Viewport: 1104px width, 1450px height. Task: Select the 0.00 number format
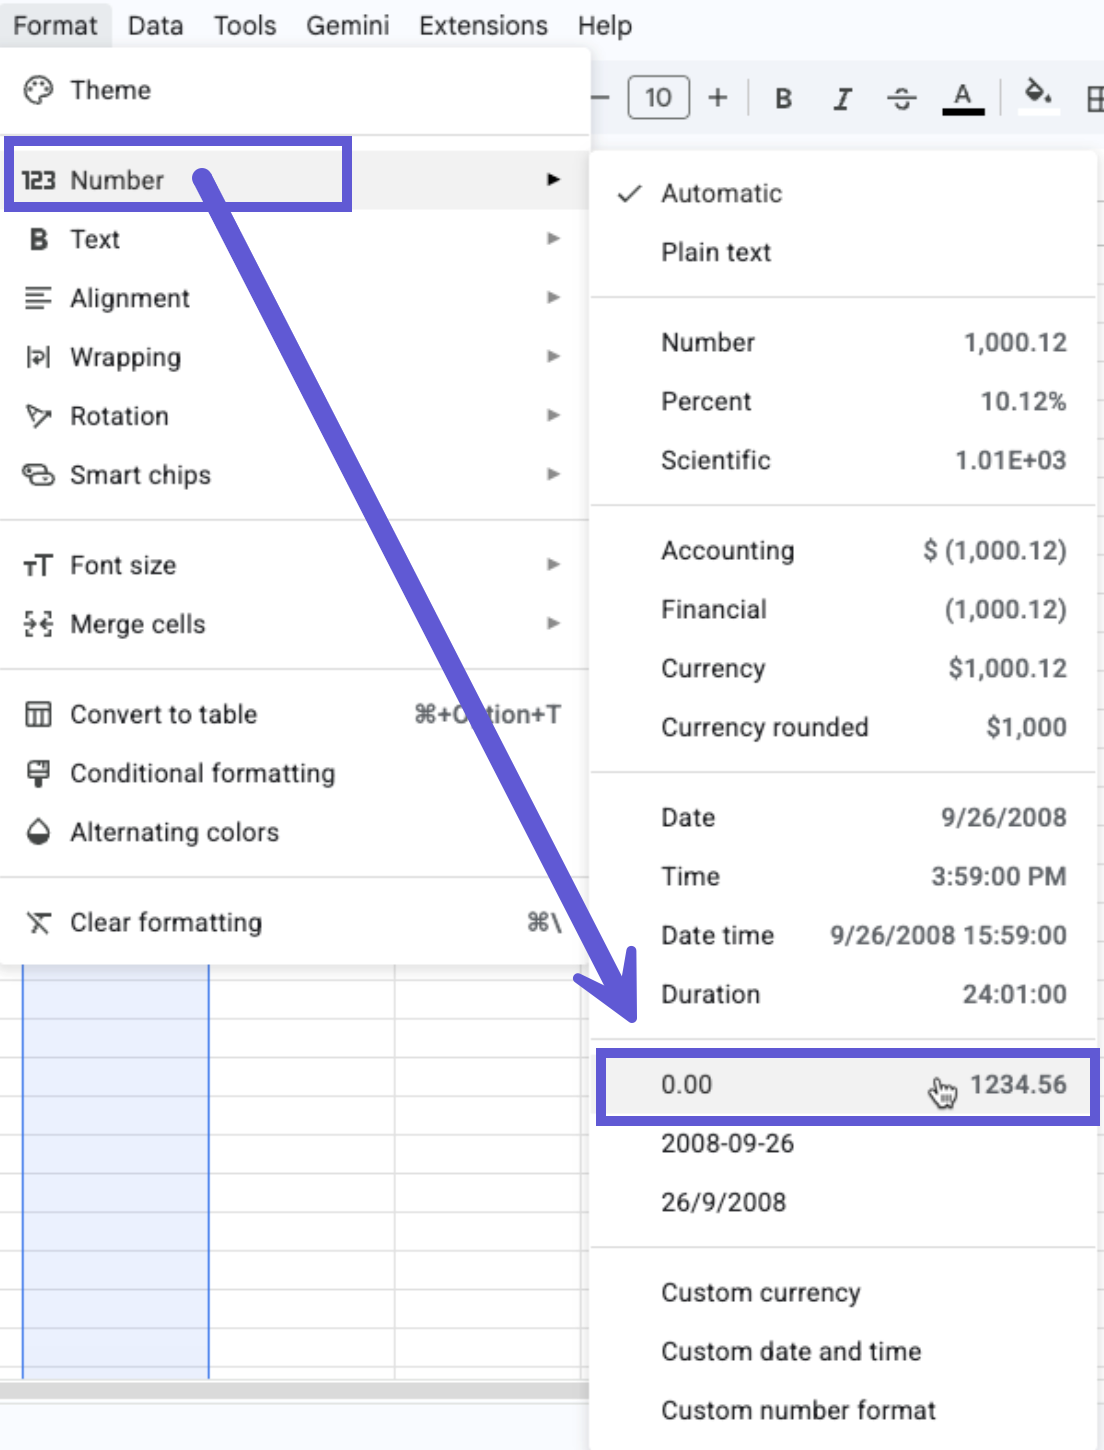pyautogui.click(x=847, y=1085)
